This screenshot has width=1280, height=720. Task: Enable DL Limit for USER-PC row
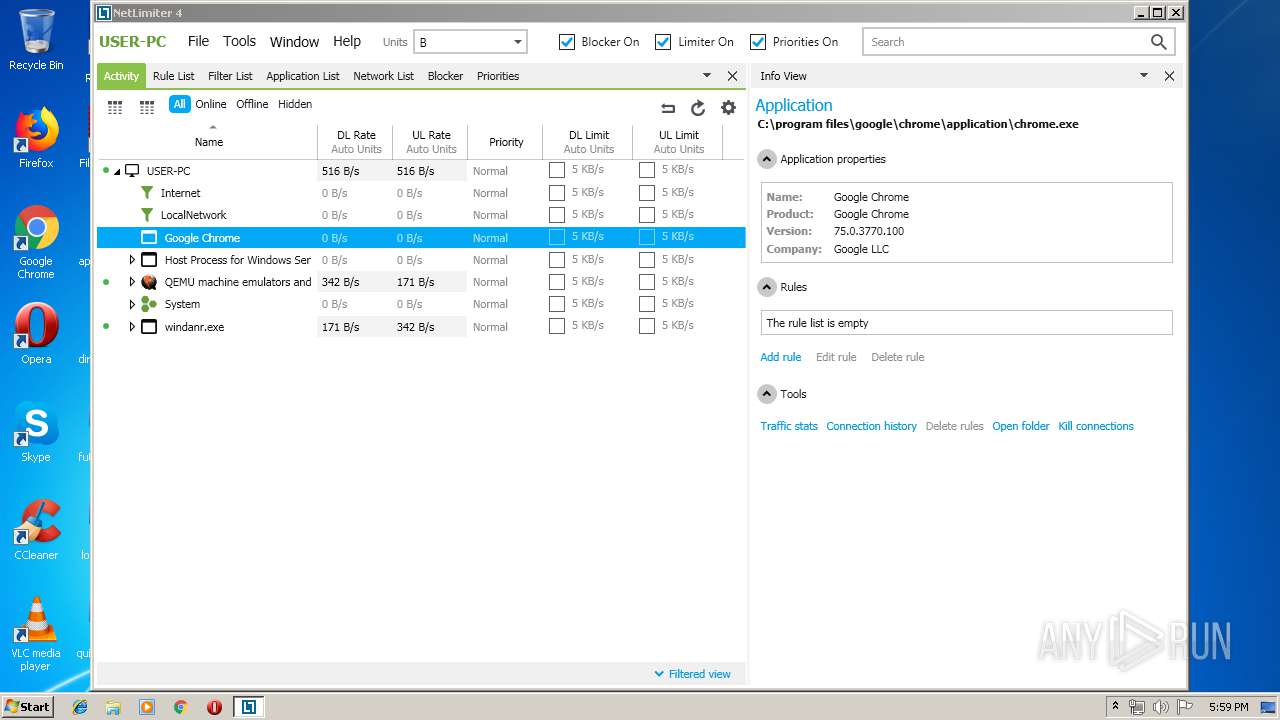557,170
